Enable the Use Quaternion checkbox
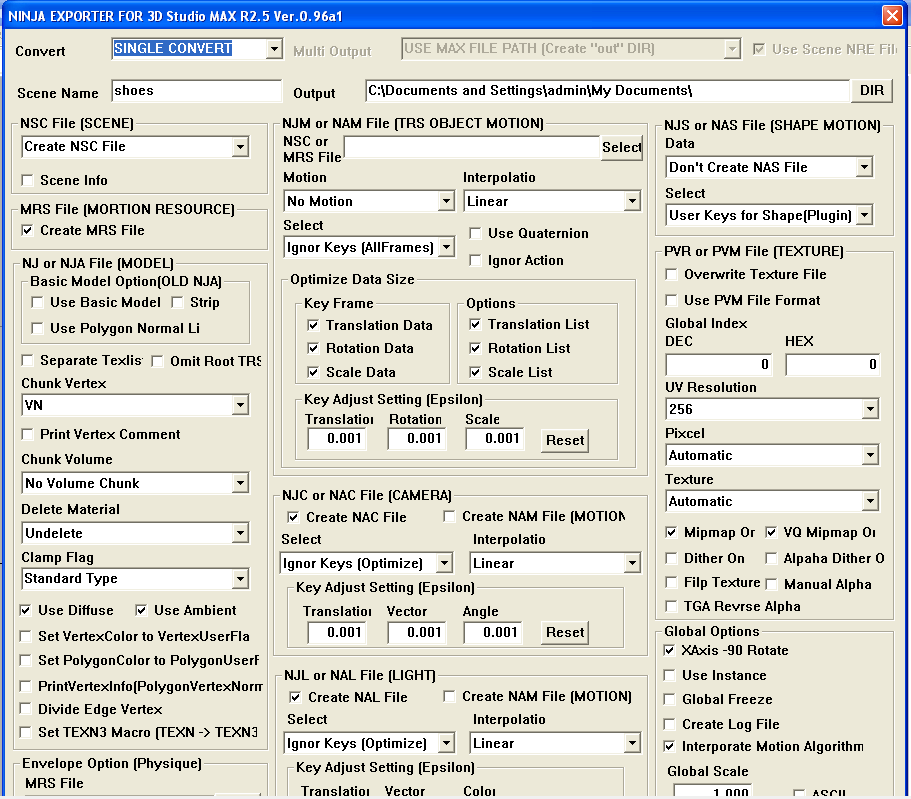This screenshot has width=911, height=799. [475, 234]
